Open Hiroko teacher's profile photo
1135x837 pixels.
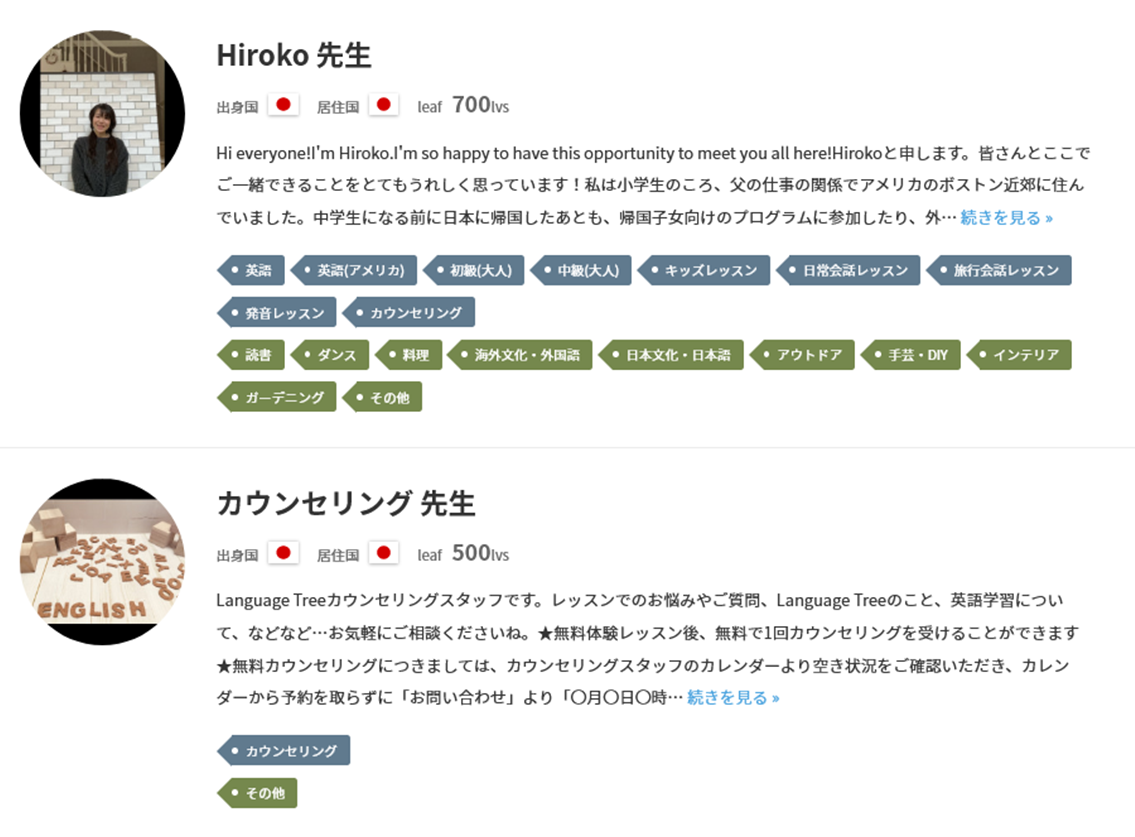tap(102, 114)
